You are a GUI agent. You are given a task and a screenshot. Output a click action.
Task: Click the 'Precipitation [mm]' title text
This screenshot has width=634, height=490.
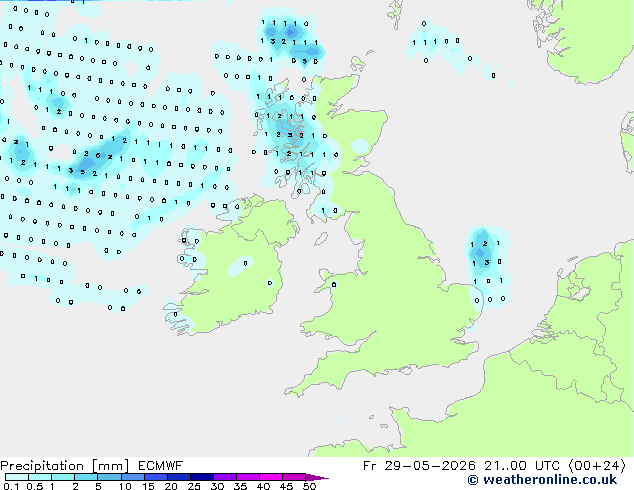[64, 466]
